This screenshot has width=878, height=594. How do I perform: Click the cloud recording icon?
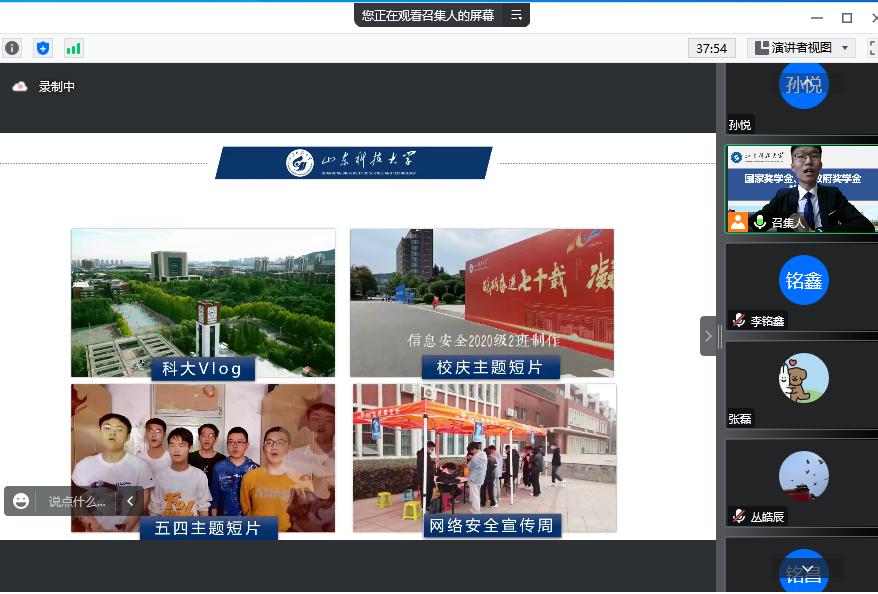(20, 87)
